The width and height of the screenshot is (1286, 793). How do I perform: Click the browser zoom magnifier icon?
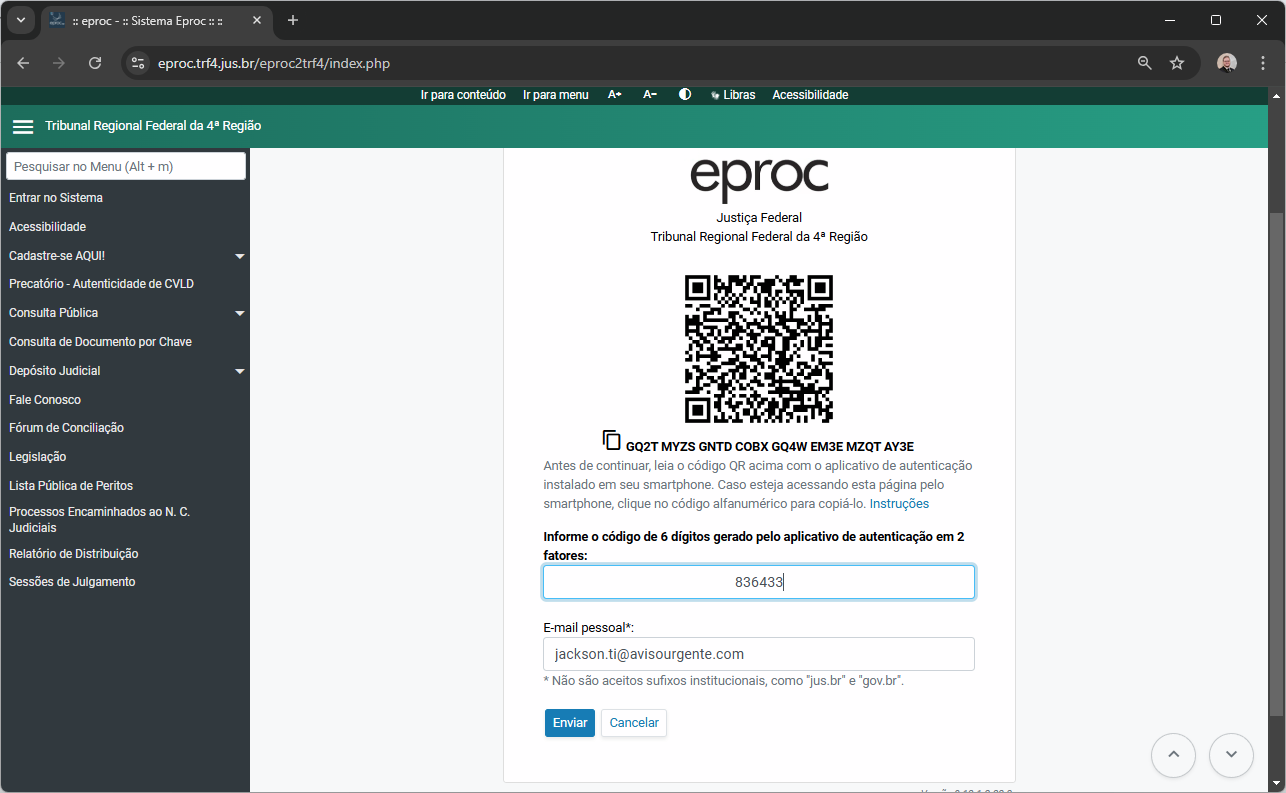coord(1145,63)
